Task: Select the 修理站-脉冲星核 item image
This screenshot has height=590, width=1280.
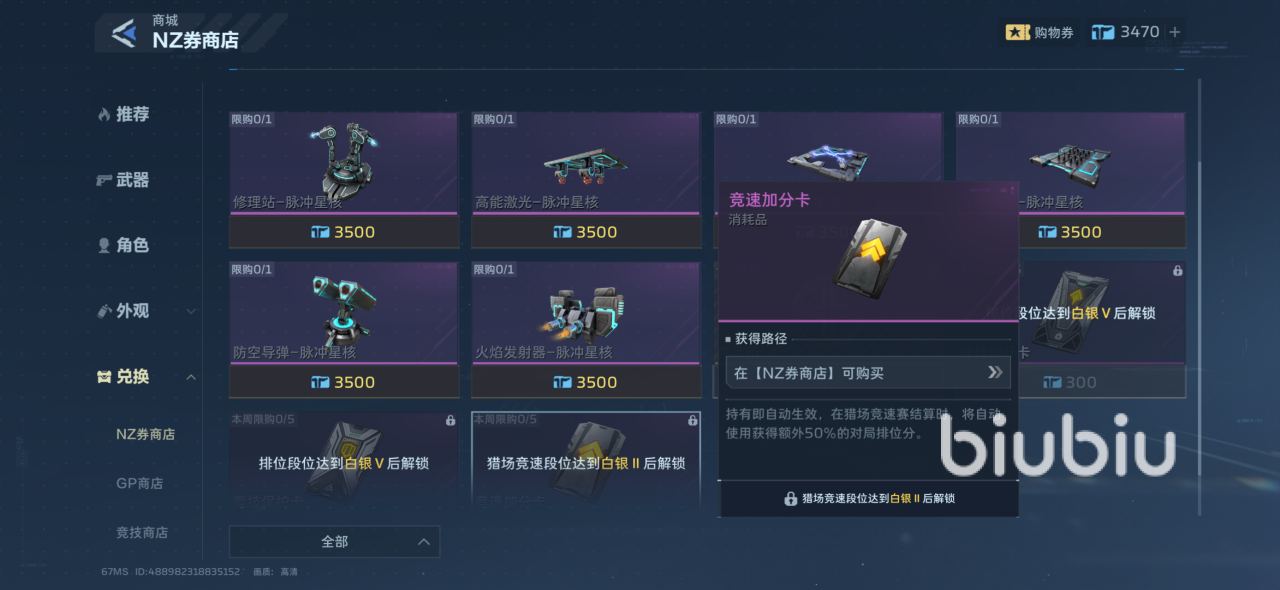Action: [x=344, y=158]
